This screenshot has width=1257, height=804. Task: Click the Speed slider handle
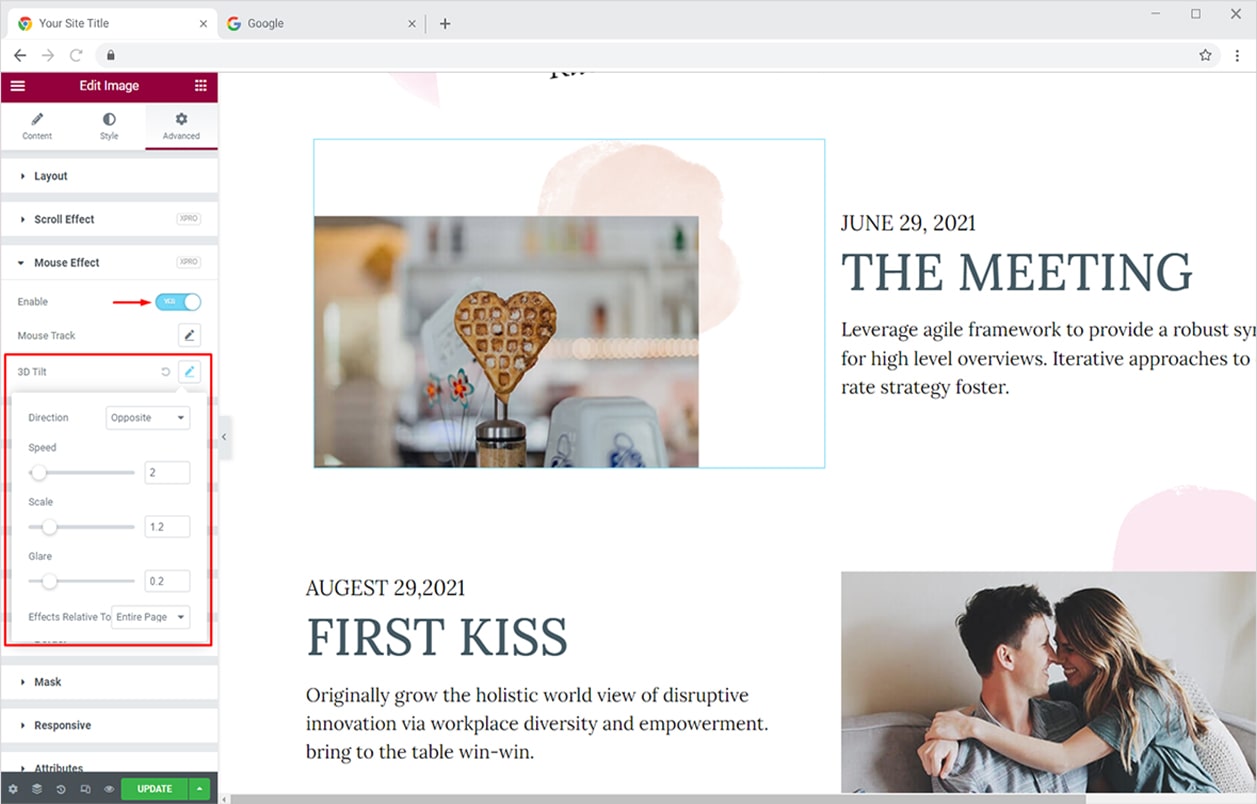point(38,472)
